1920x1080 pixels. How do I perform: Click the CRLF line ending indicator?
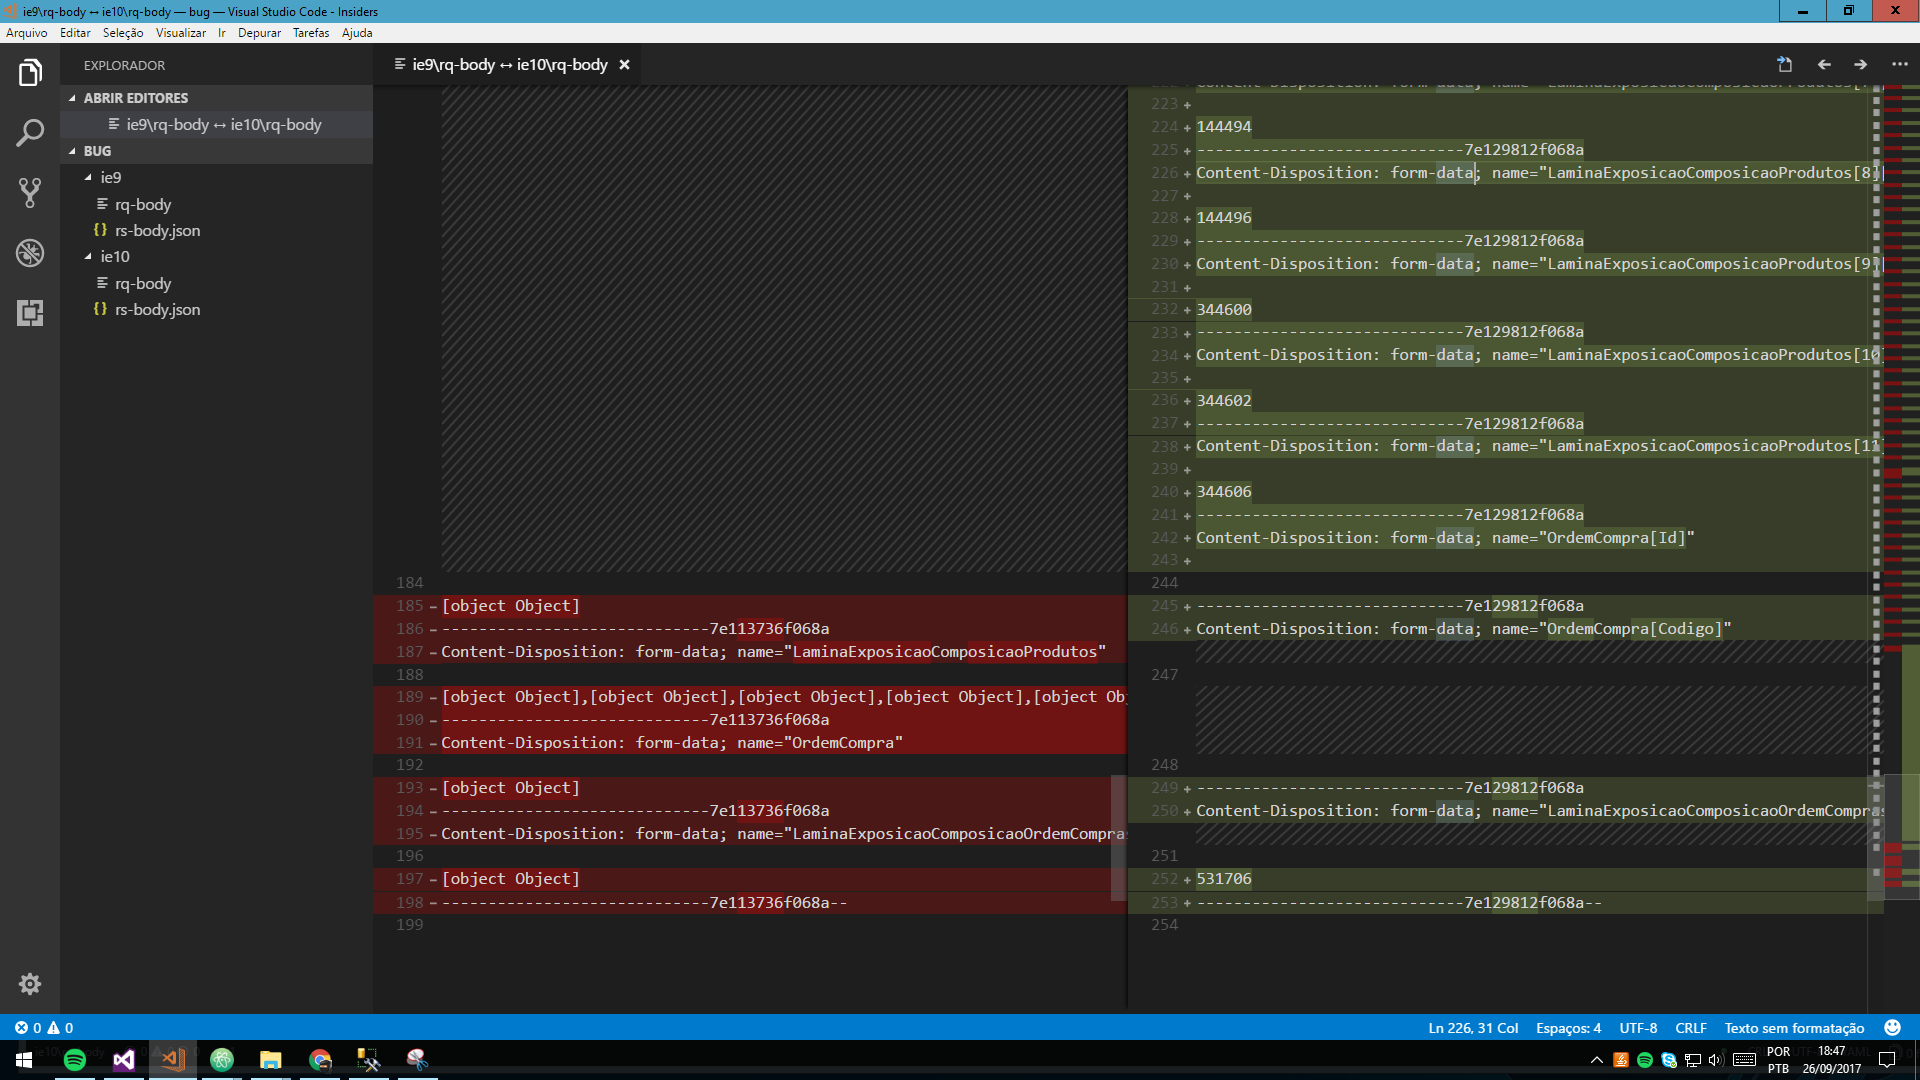pos(1690,1027)
